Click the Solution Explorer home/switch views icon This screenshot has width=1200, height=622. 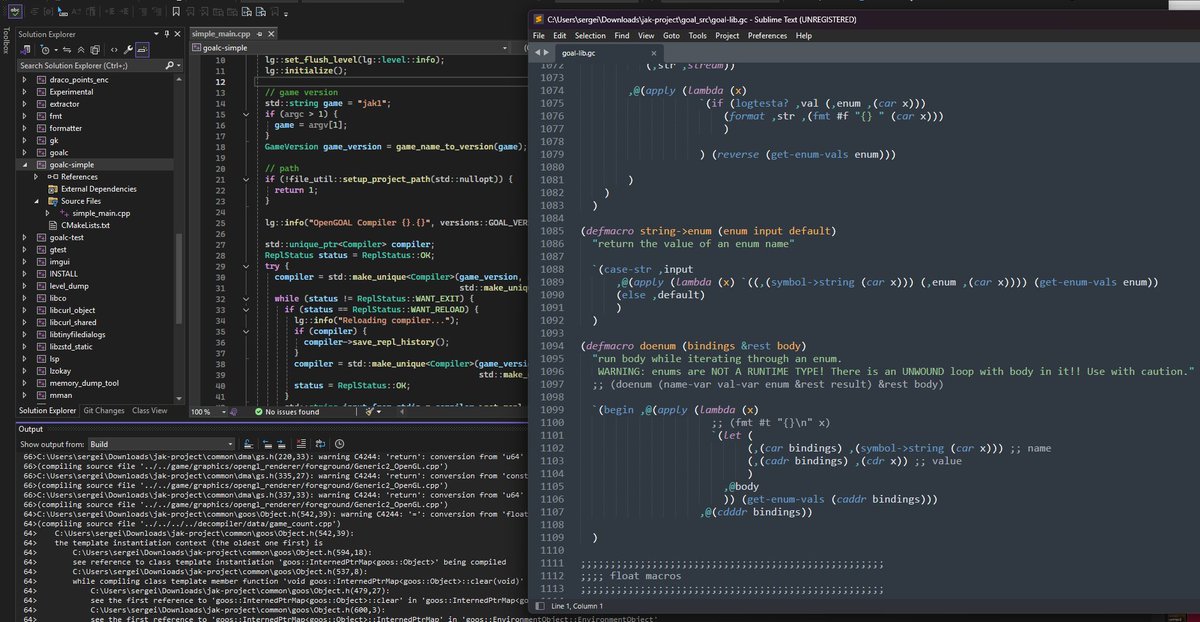coord(25,50)
